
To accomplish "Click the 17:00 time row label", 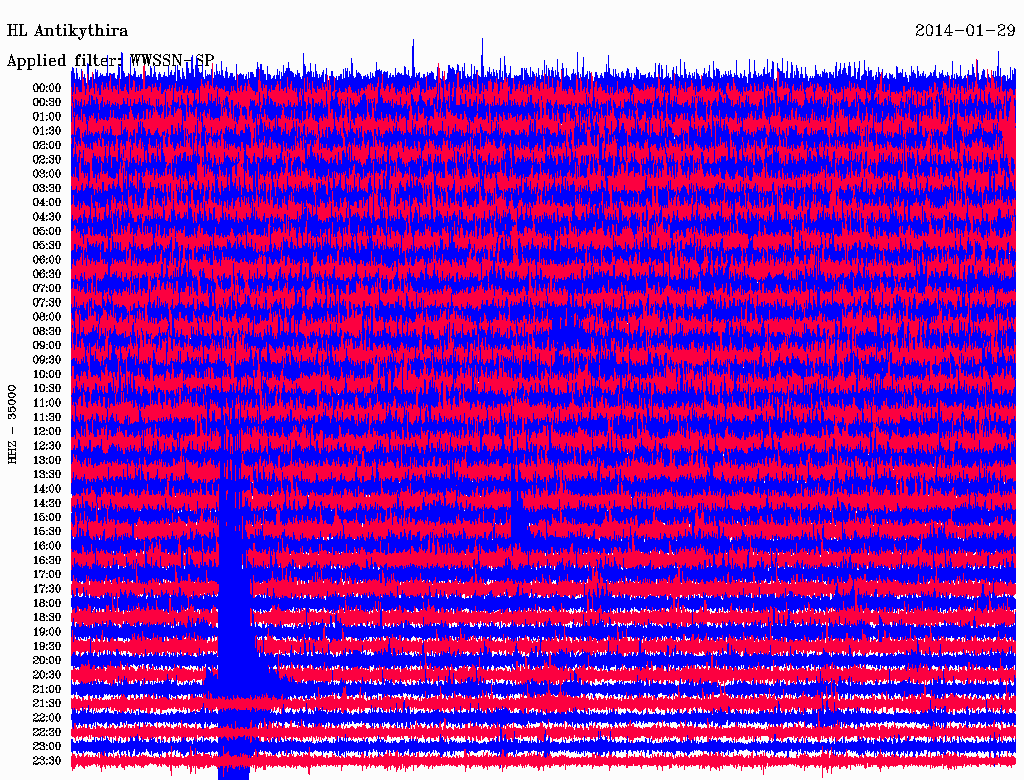I will tap(46, 574).
